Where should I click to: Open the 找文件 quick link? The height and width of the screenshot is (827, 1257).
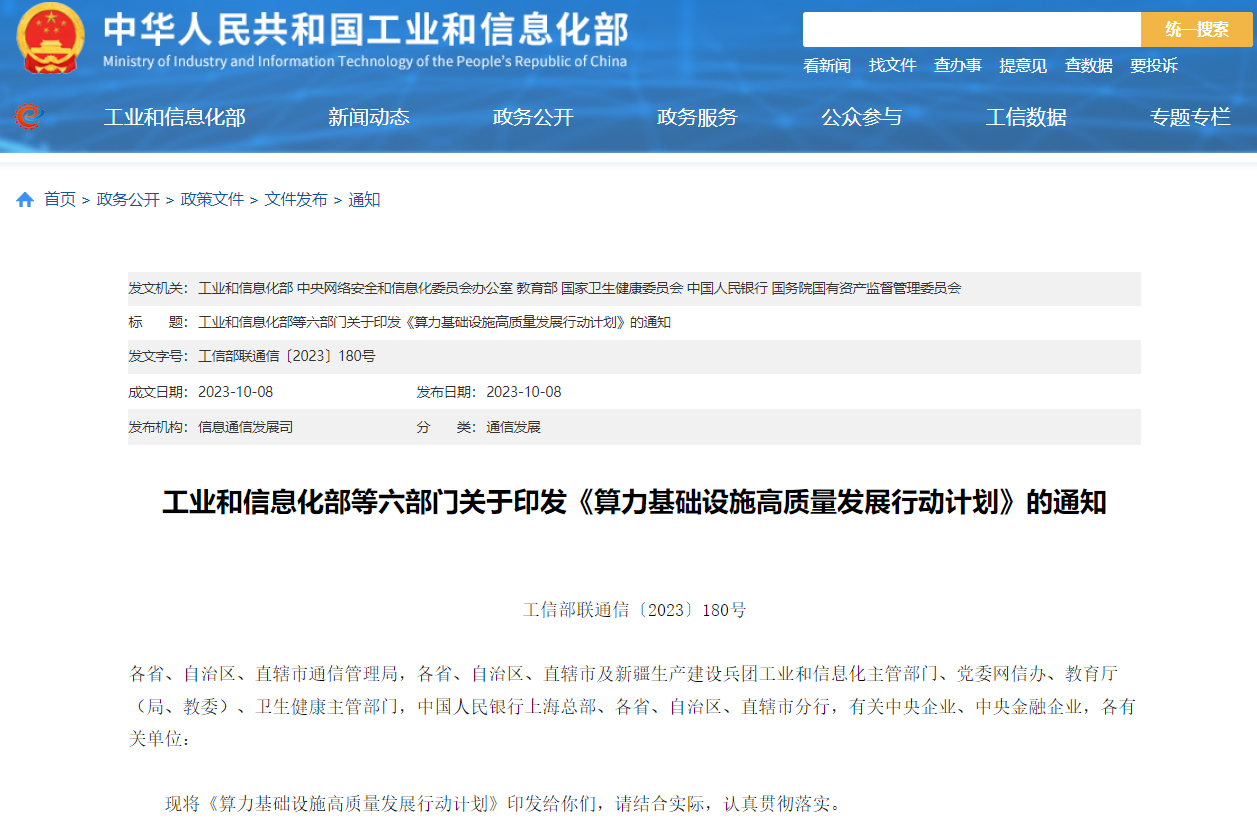pos(895,65)
